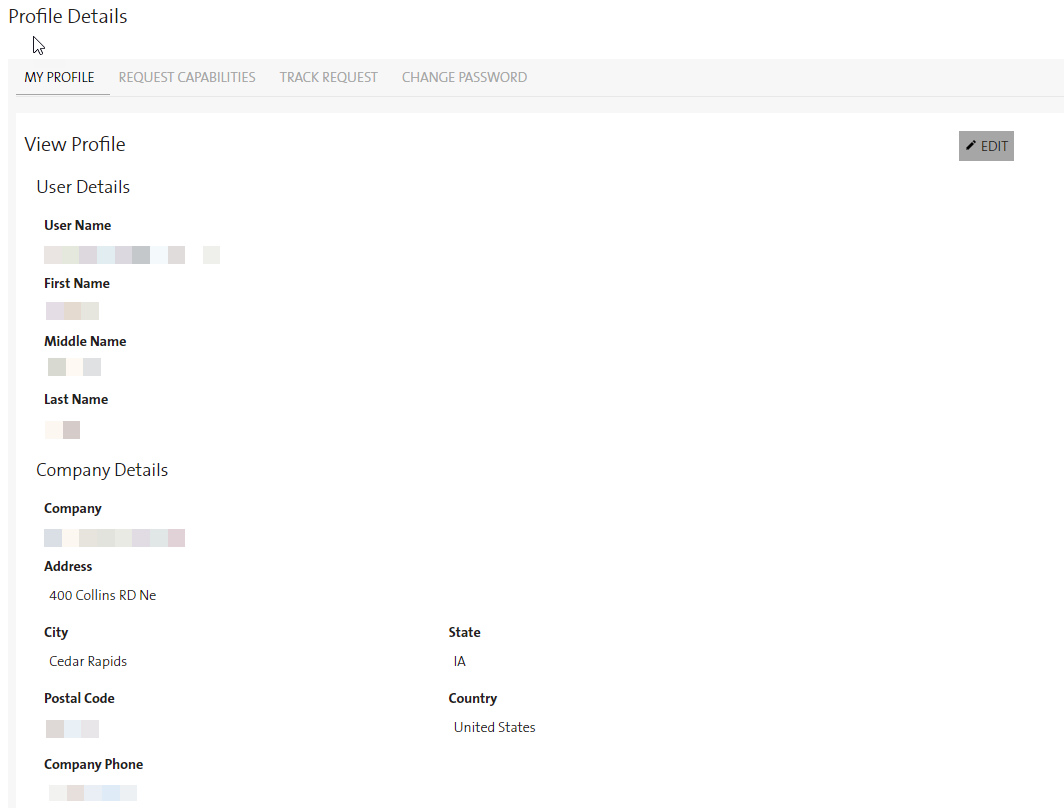Click the blurred Company Phone value
The width and height of the screenshot is (1064, 808).
[x=92, y=793]
